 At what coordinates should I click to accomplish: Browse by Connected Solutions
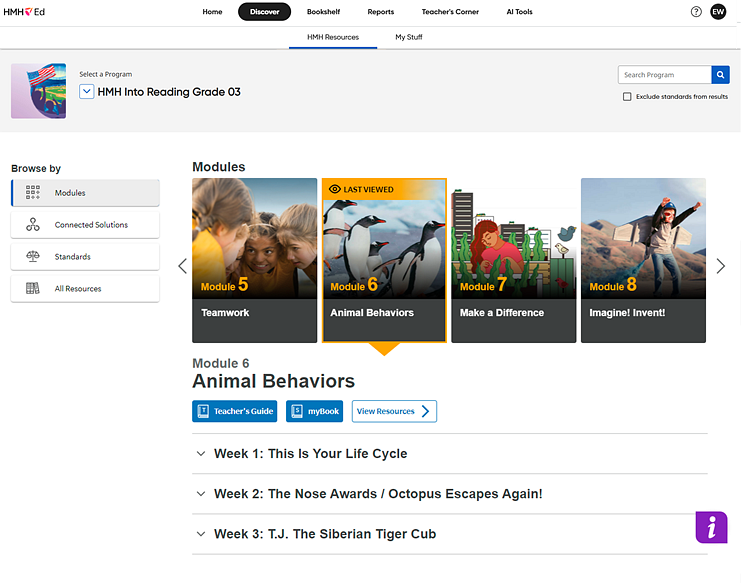point(86,224)
